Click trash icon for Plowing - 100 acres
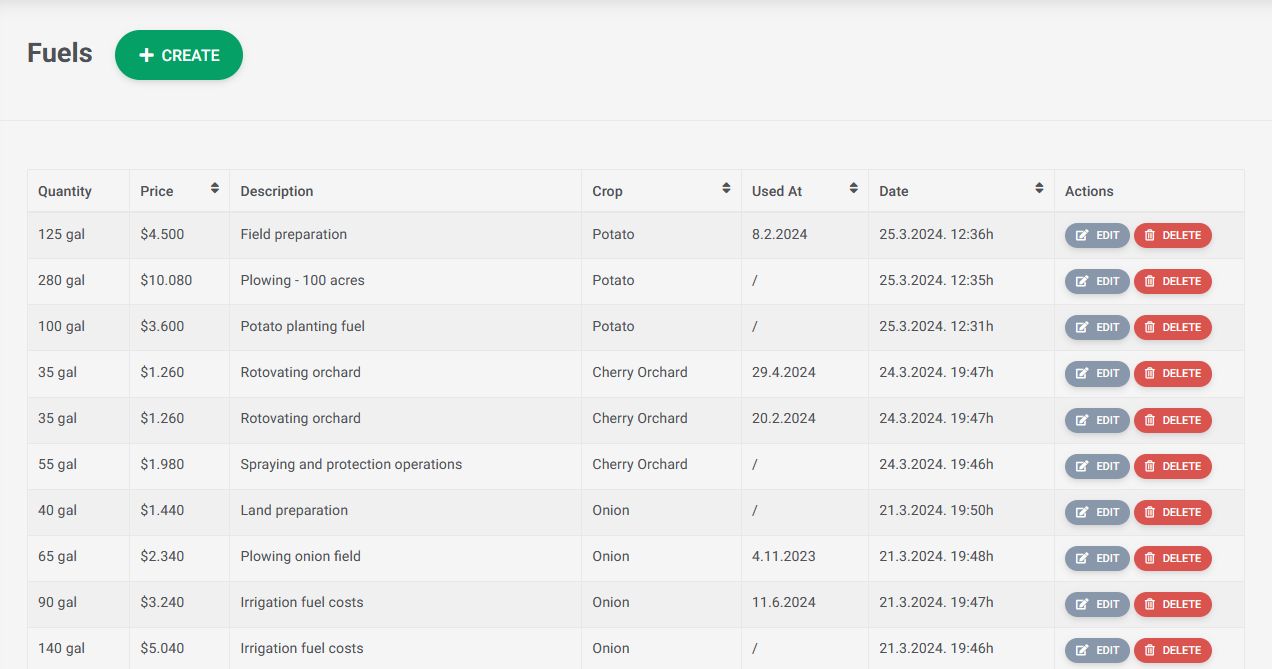 [1150, 281]
